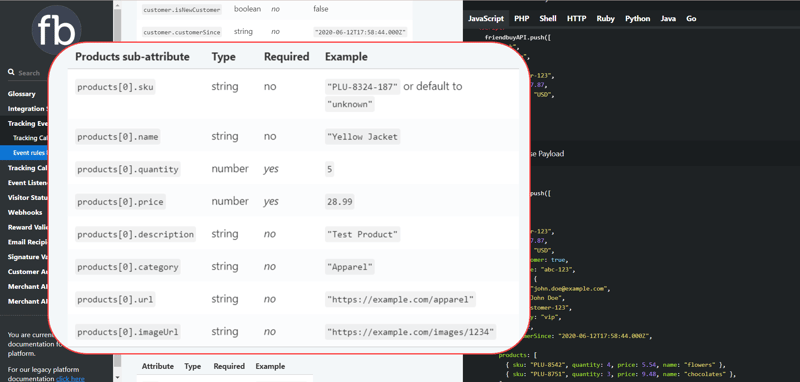Click the sidebar scrollbar up arrow
Image resolution: width=800 pixels, height=382 pixels.
pos(117,5)
